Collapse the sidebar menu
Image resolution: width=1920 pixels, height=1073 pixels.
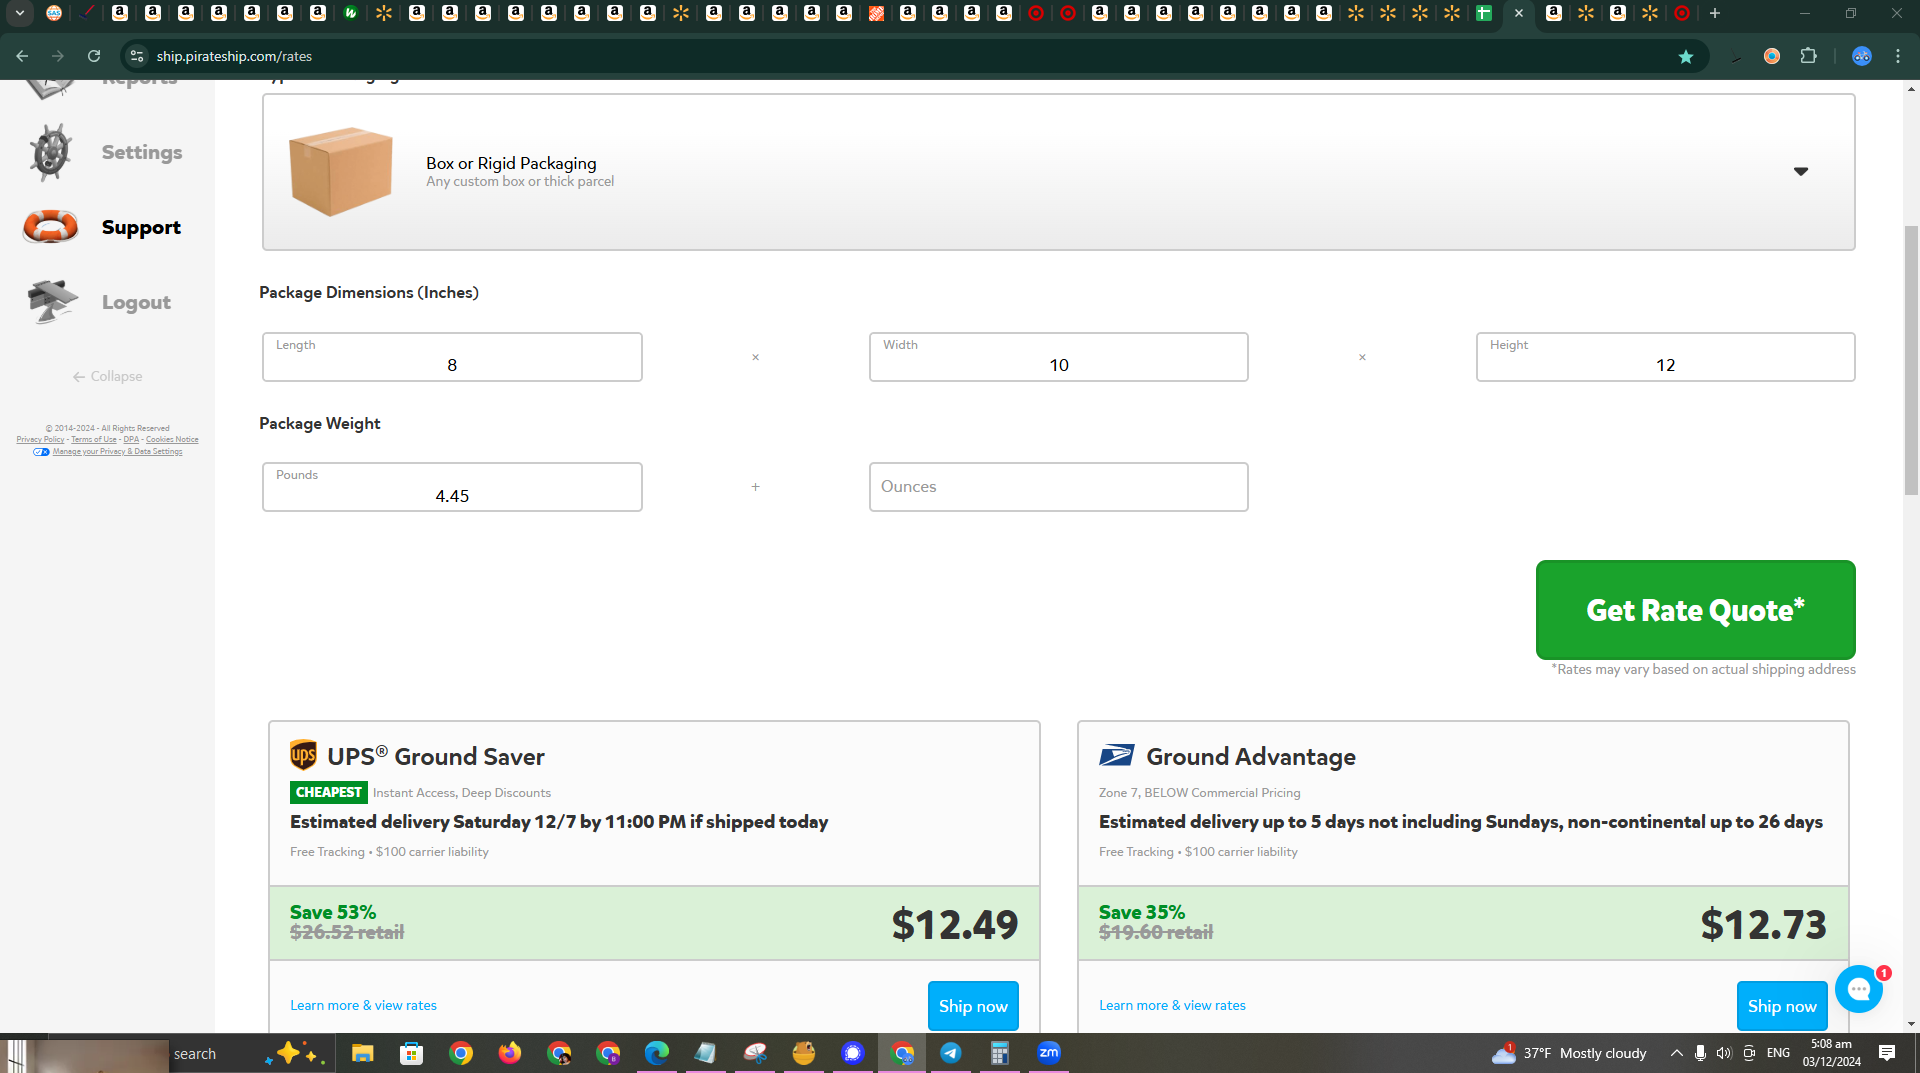[x=107, y=377]
